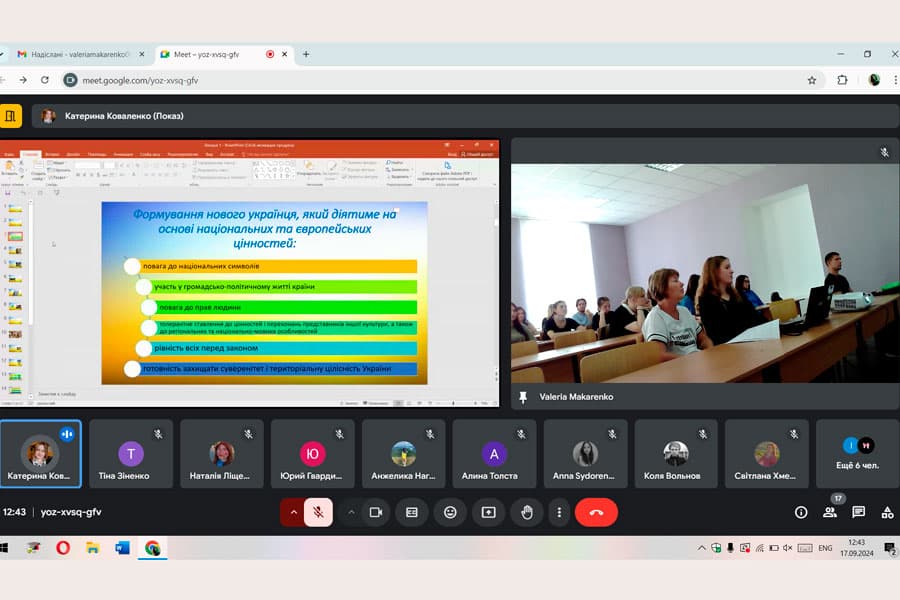Select Алина Толста participant tile
The image size is (900, 600).
coord(494,454)
